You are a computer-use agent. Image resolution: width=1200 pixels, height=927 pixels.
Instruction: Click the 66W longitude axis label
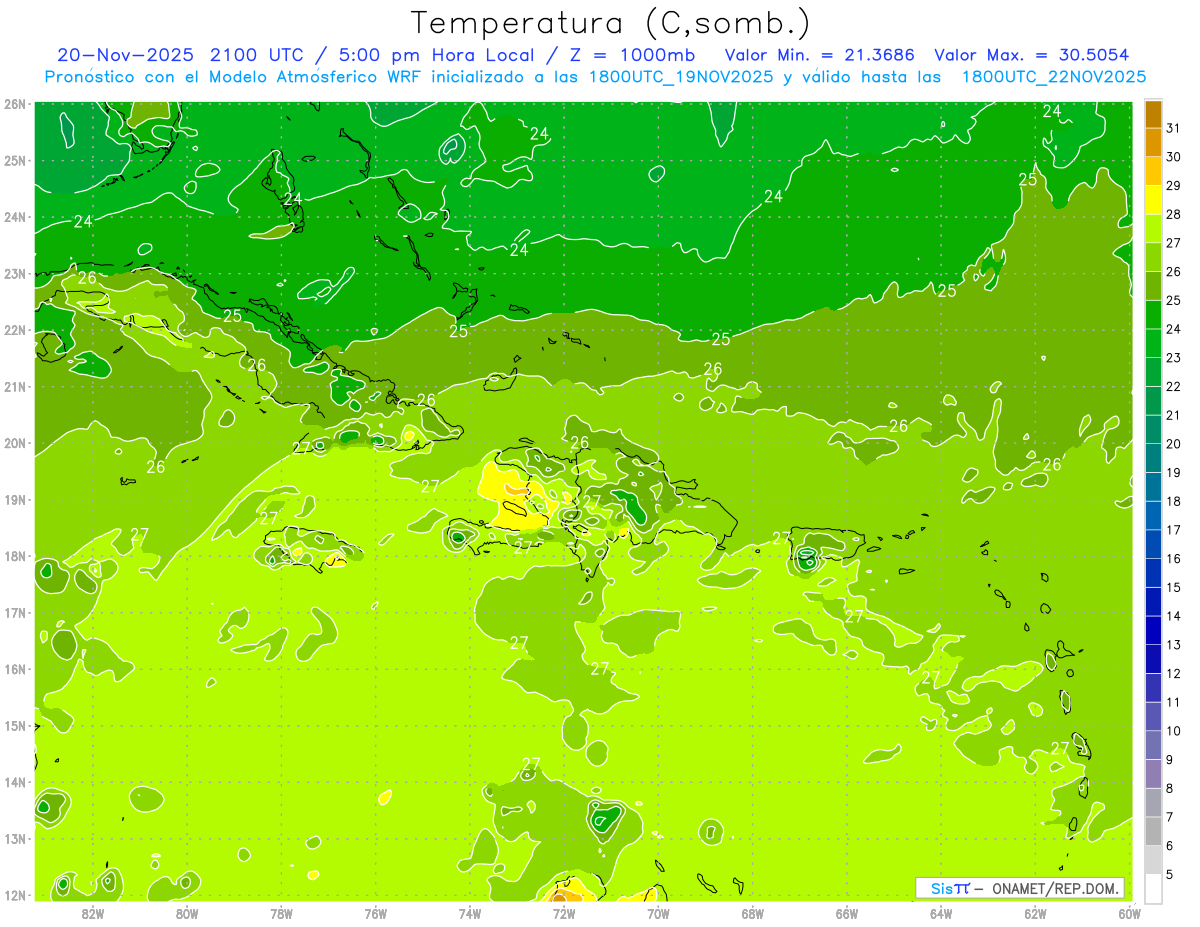point(847,912)
